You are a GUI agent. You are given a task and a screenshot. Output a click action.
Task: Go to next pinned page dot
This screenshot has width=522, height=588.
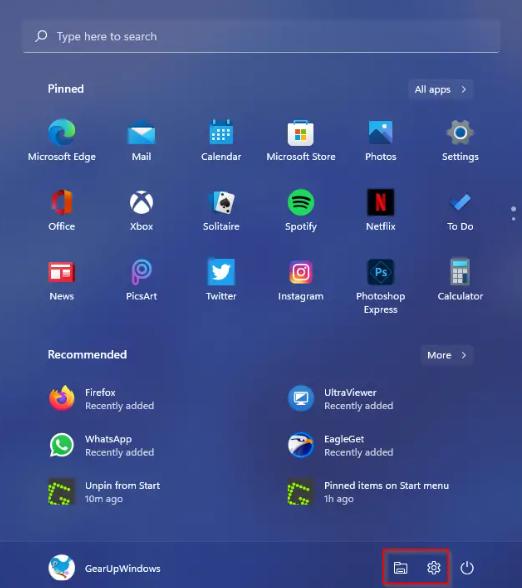[513, 219]
